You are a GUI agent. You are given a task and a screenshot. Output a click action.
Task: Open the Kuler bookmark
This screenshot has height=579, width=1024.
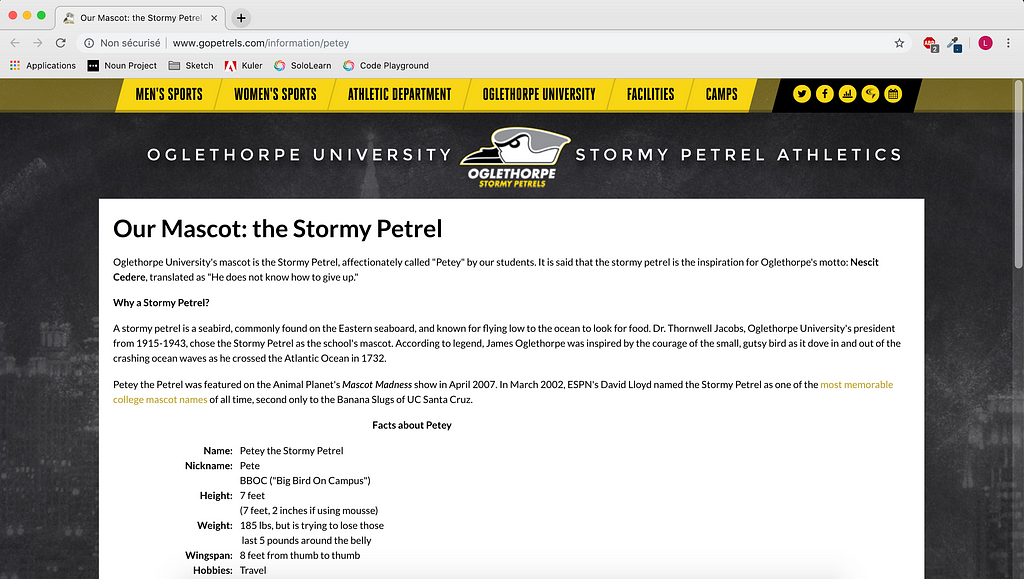244,65
